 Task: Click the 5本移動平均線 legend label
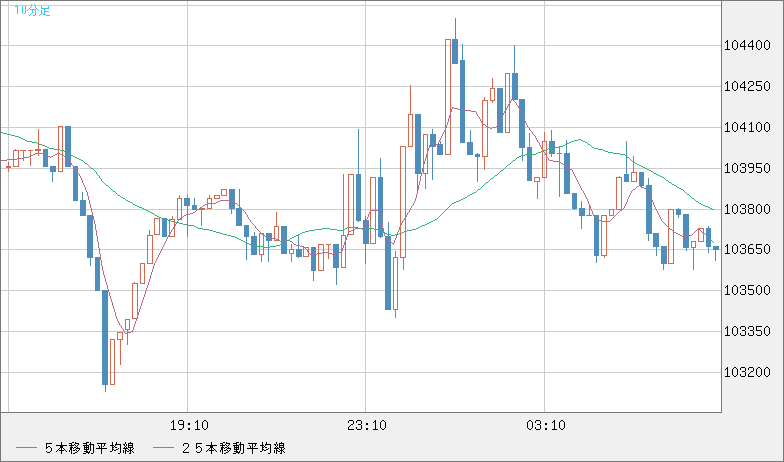pyautogui.click(x=90, y=448)
